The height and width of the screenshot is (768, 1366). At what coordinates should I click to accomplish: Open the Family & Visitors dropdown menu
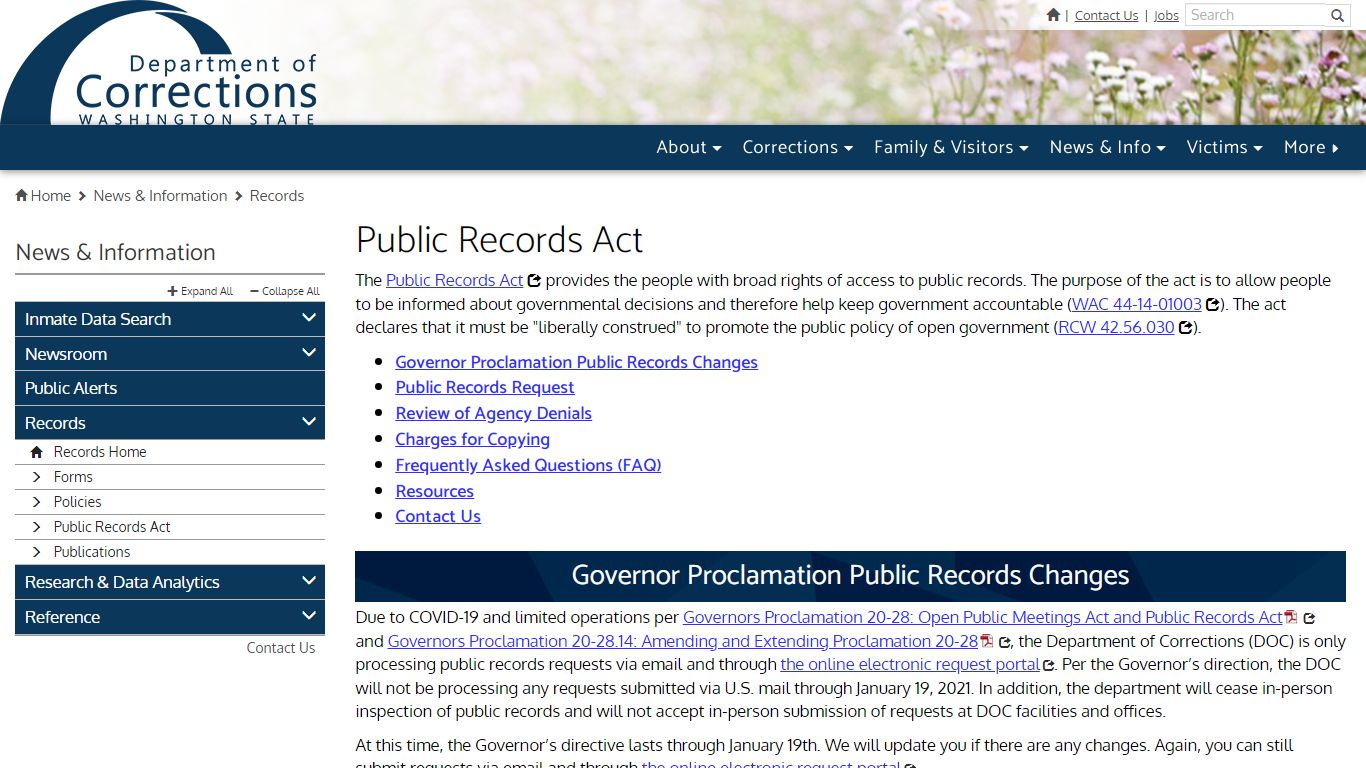coord(951,147)
